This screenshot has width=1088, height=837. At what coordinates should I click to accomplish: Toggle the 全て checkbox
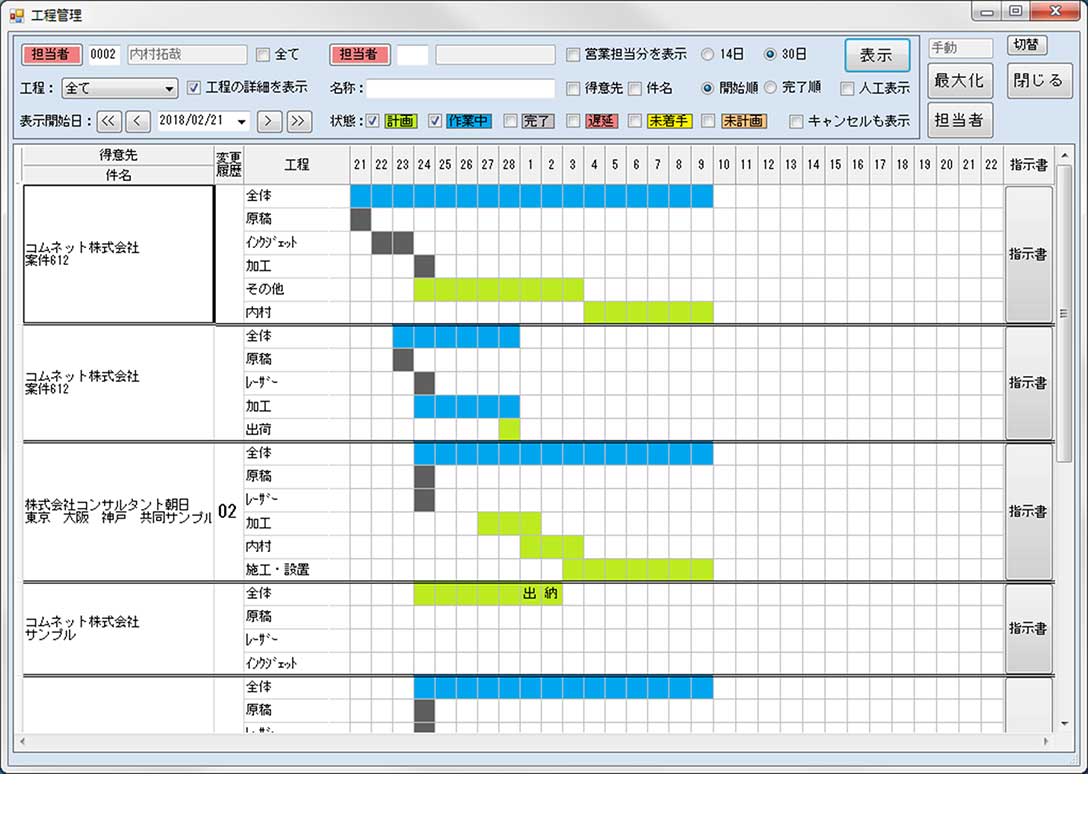[x=262, y=54]
